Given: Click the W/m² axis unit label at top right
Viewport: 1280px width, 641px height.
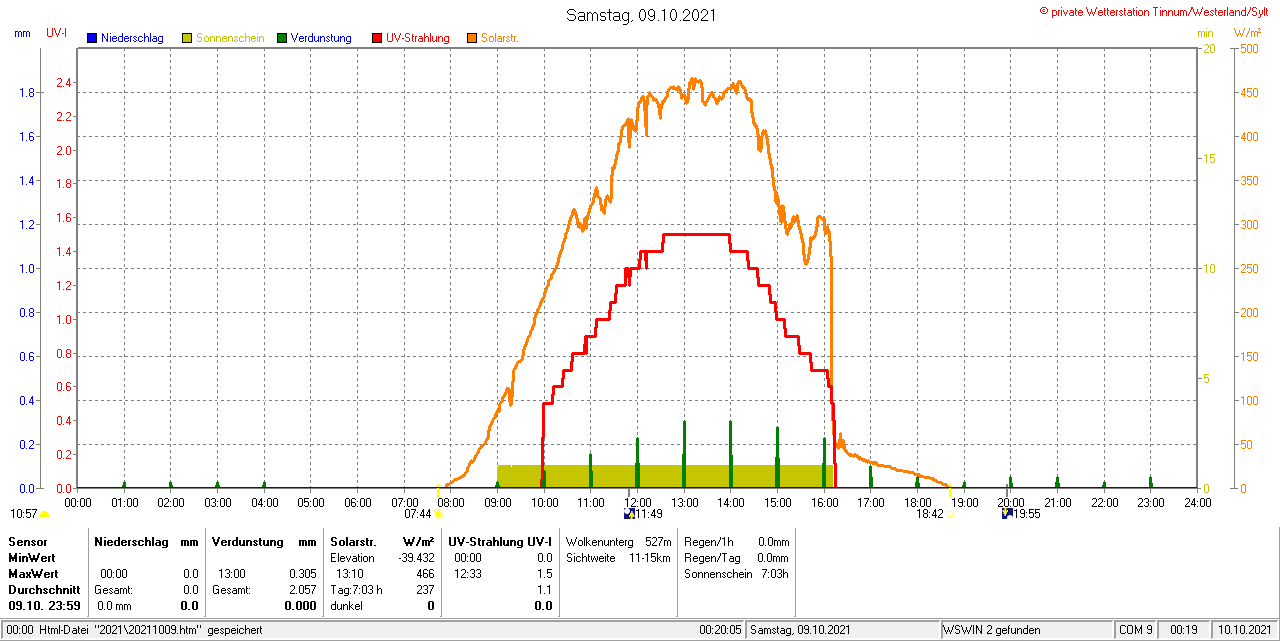Looking at the screenshot, I should coord(1247,33).
